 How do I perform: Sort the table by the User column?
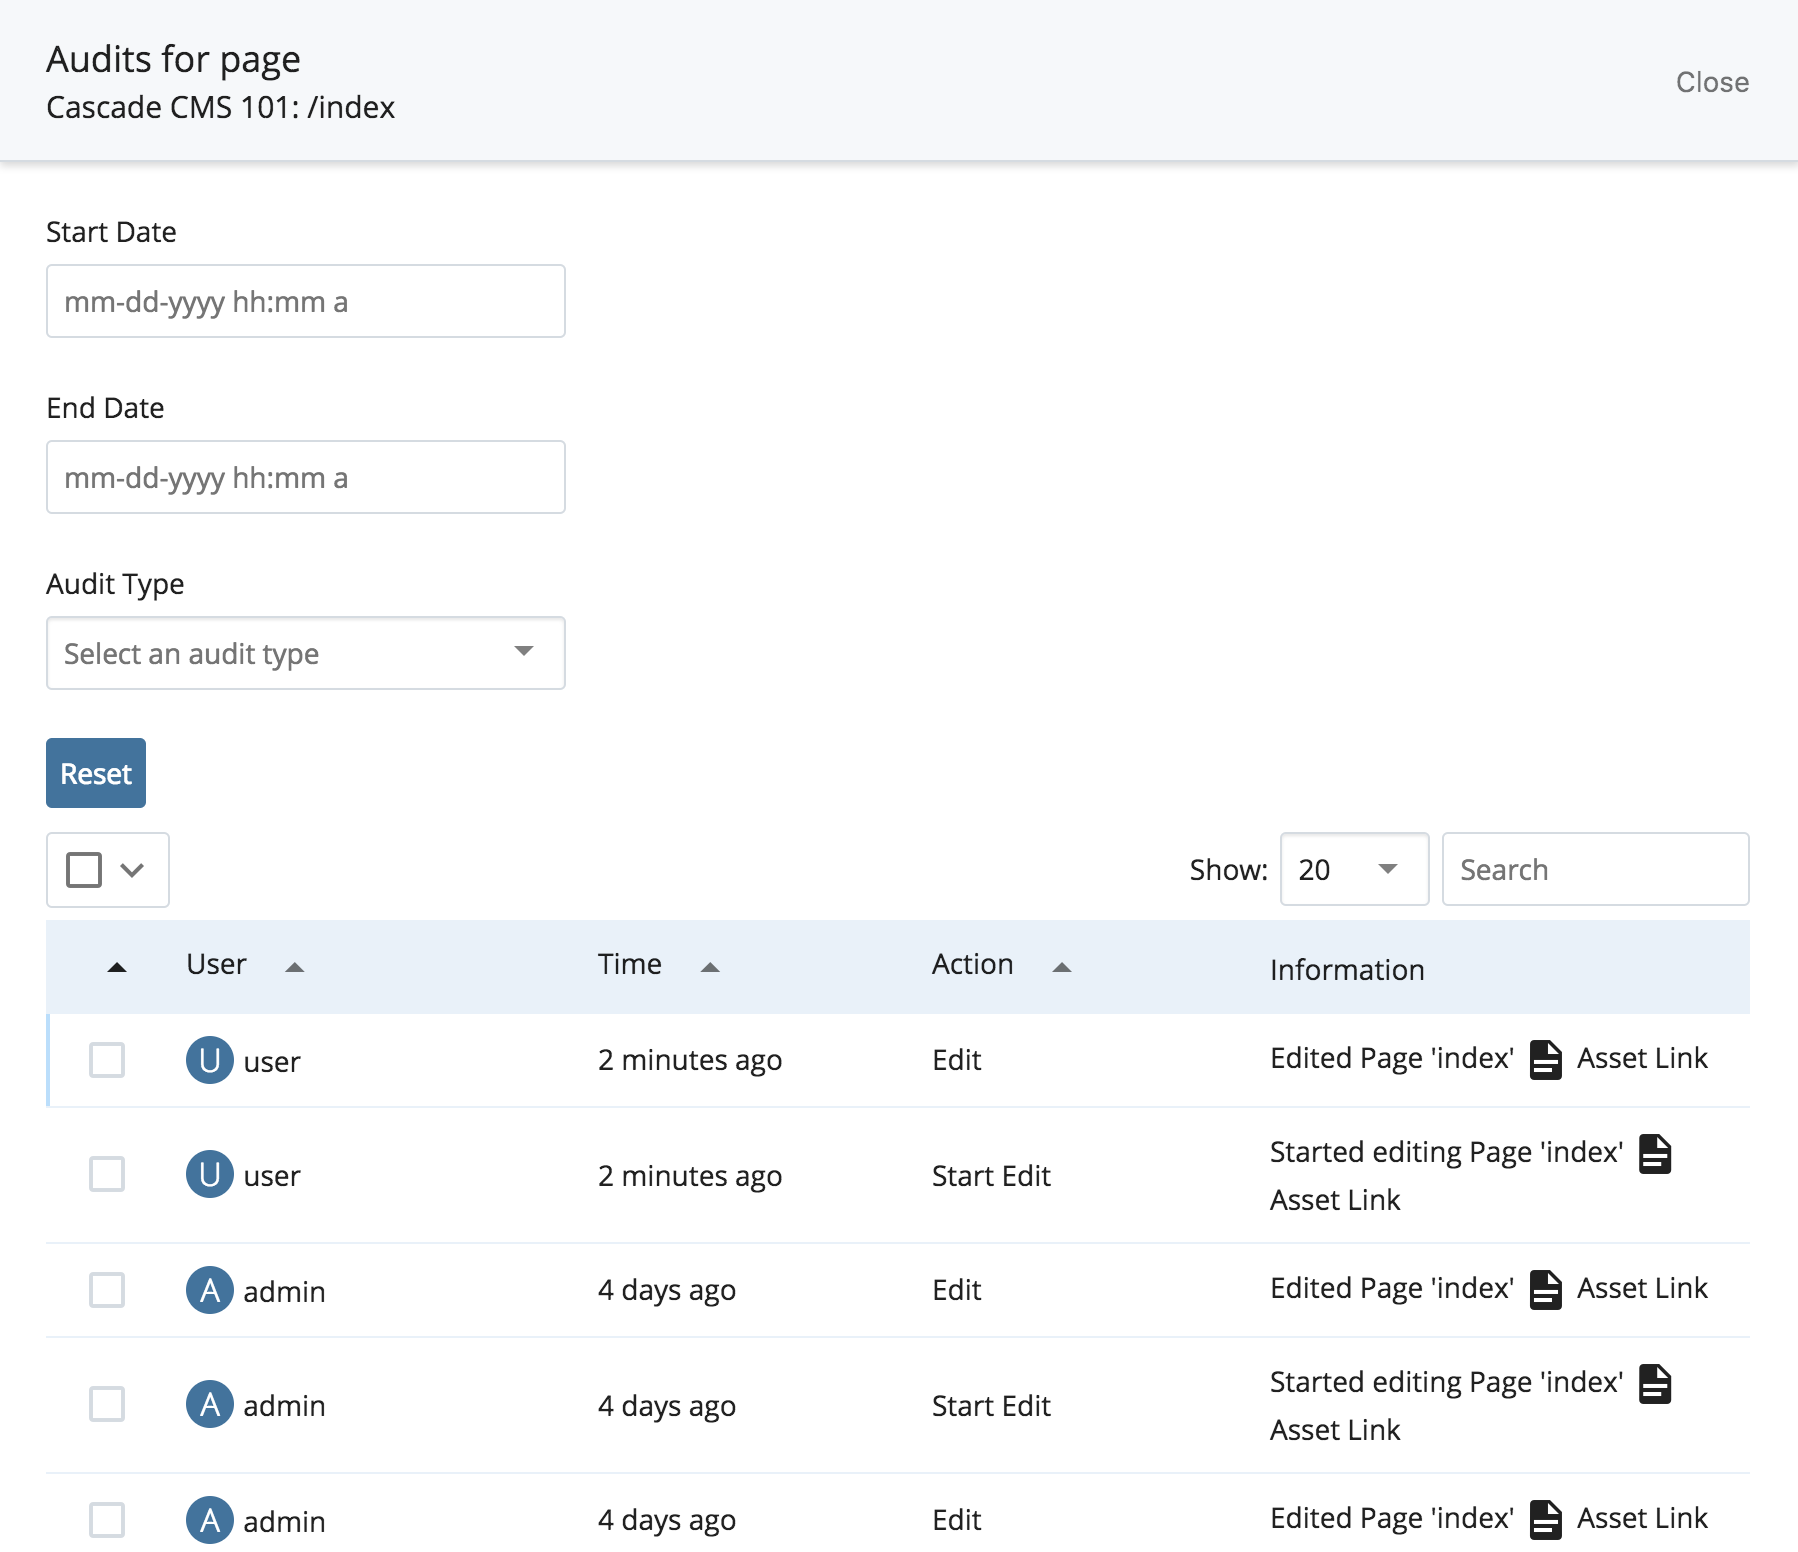tap(295, 967)
